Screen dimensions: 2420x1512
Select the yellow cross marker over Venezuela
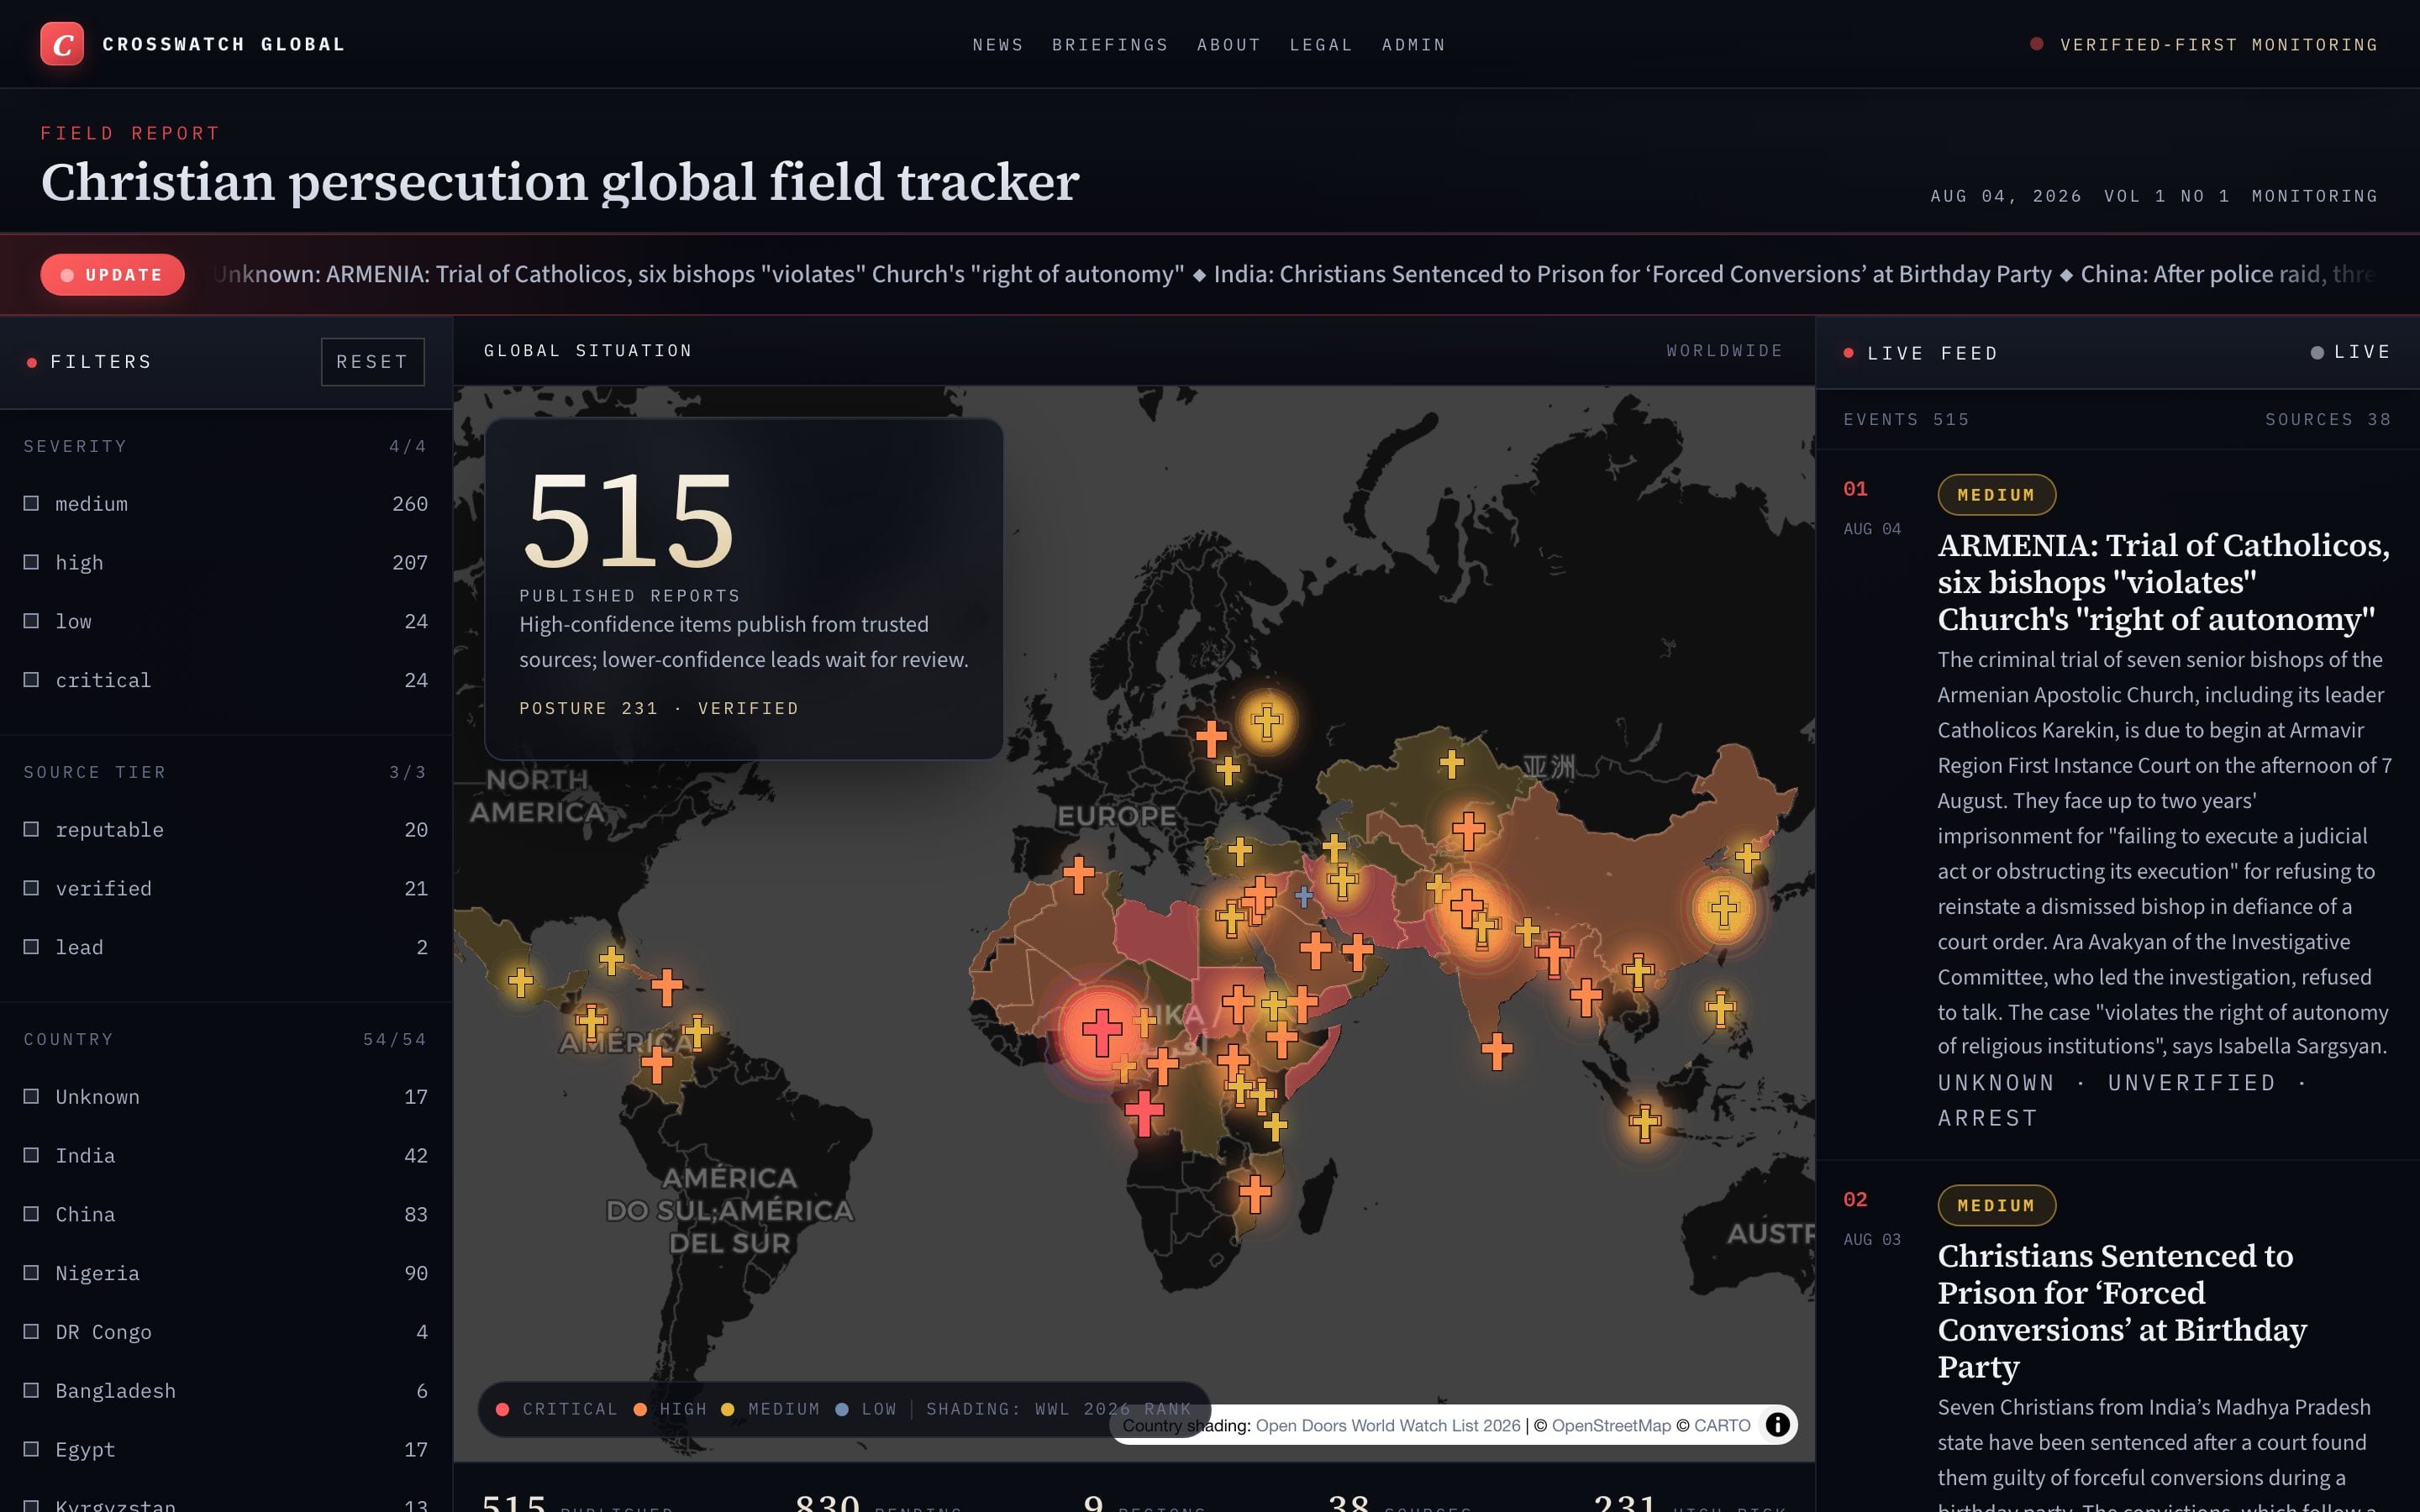click(697, 1030)
